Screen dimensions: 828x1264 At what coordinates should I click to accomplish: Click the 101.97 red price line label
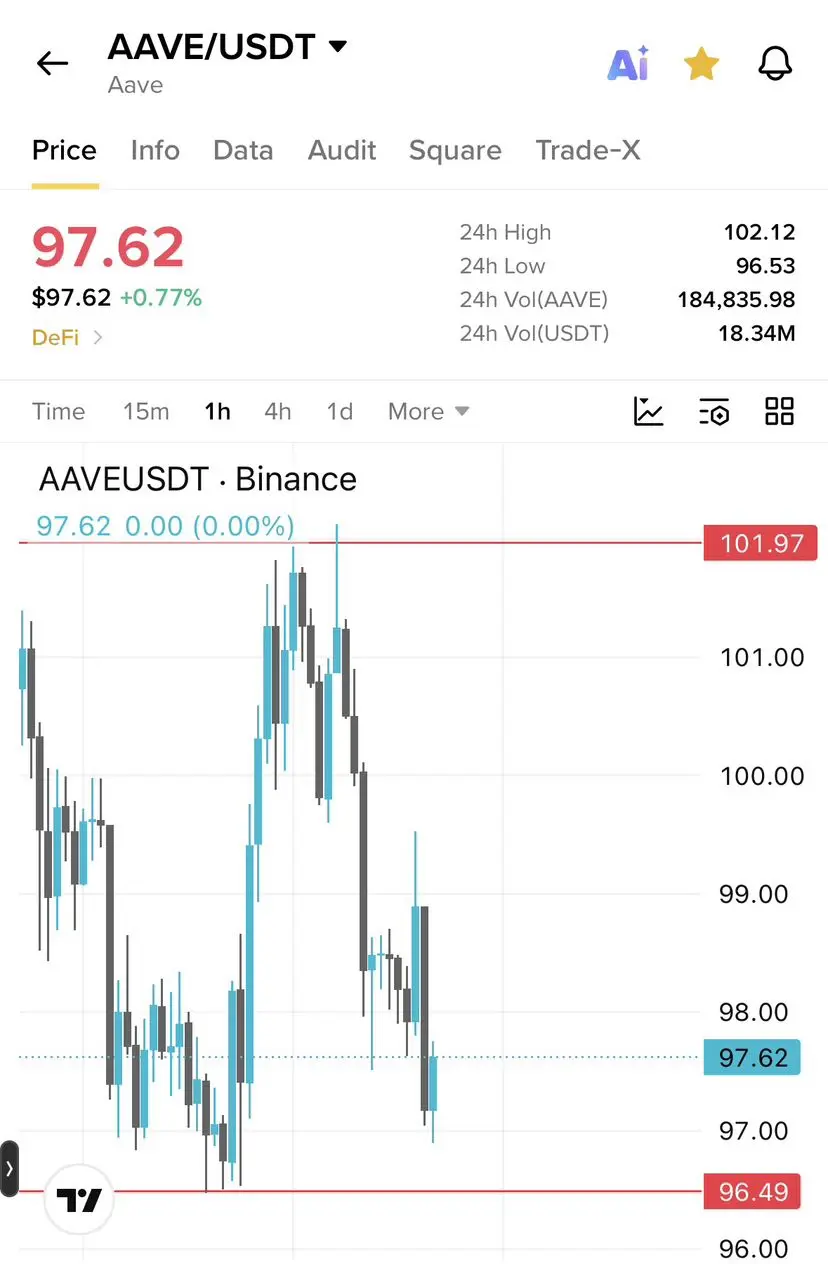[x=760, y=543]
